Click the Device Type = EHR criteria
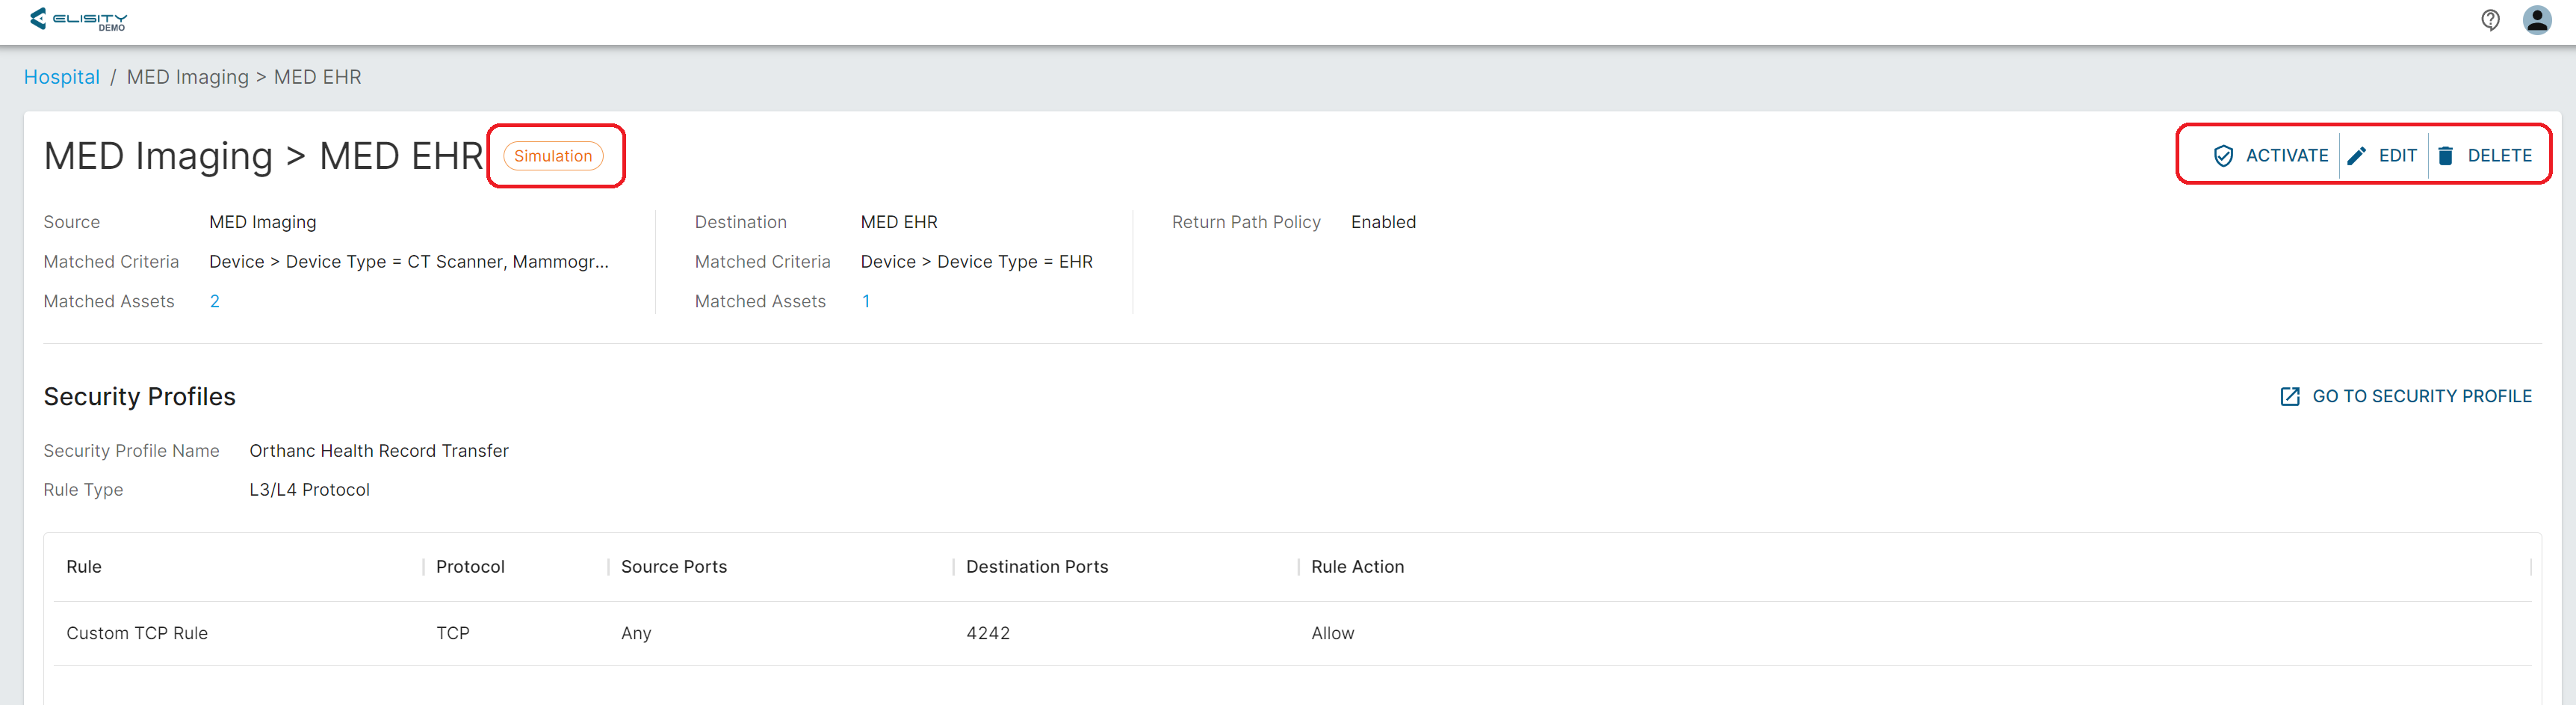 [x=977, y=262]
